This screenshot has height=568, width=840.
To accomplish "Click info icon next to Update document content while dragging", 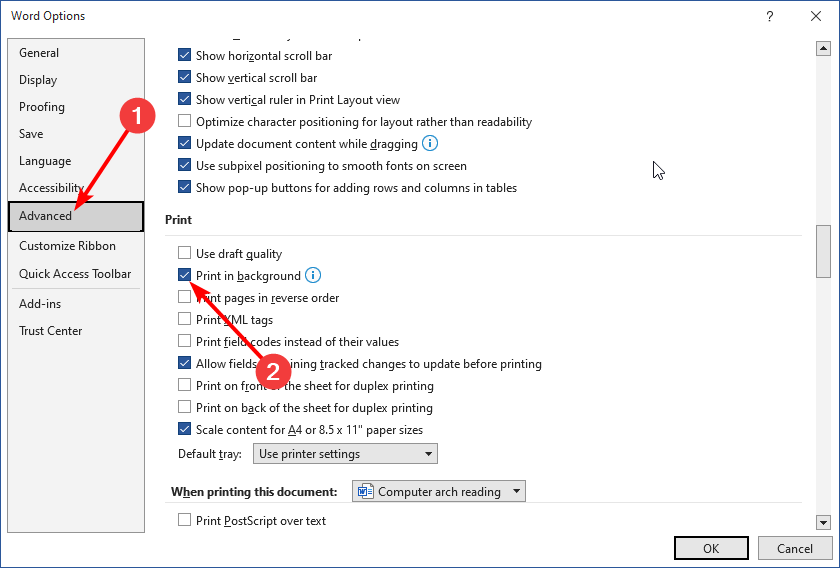I will coord(430,144).
